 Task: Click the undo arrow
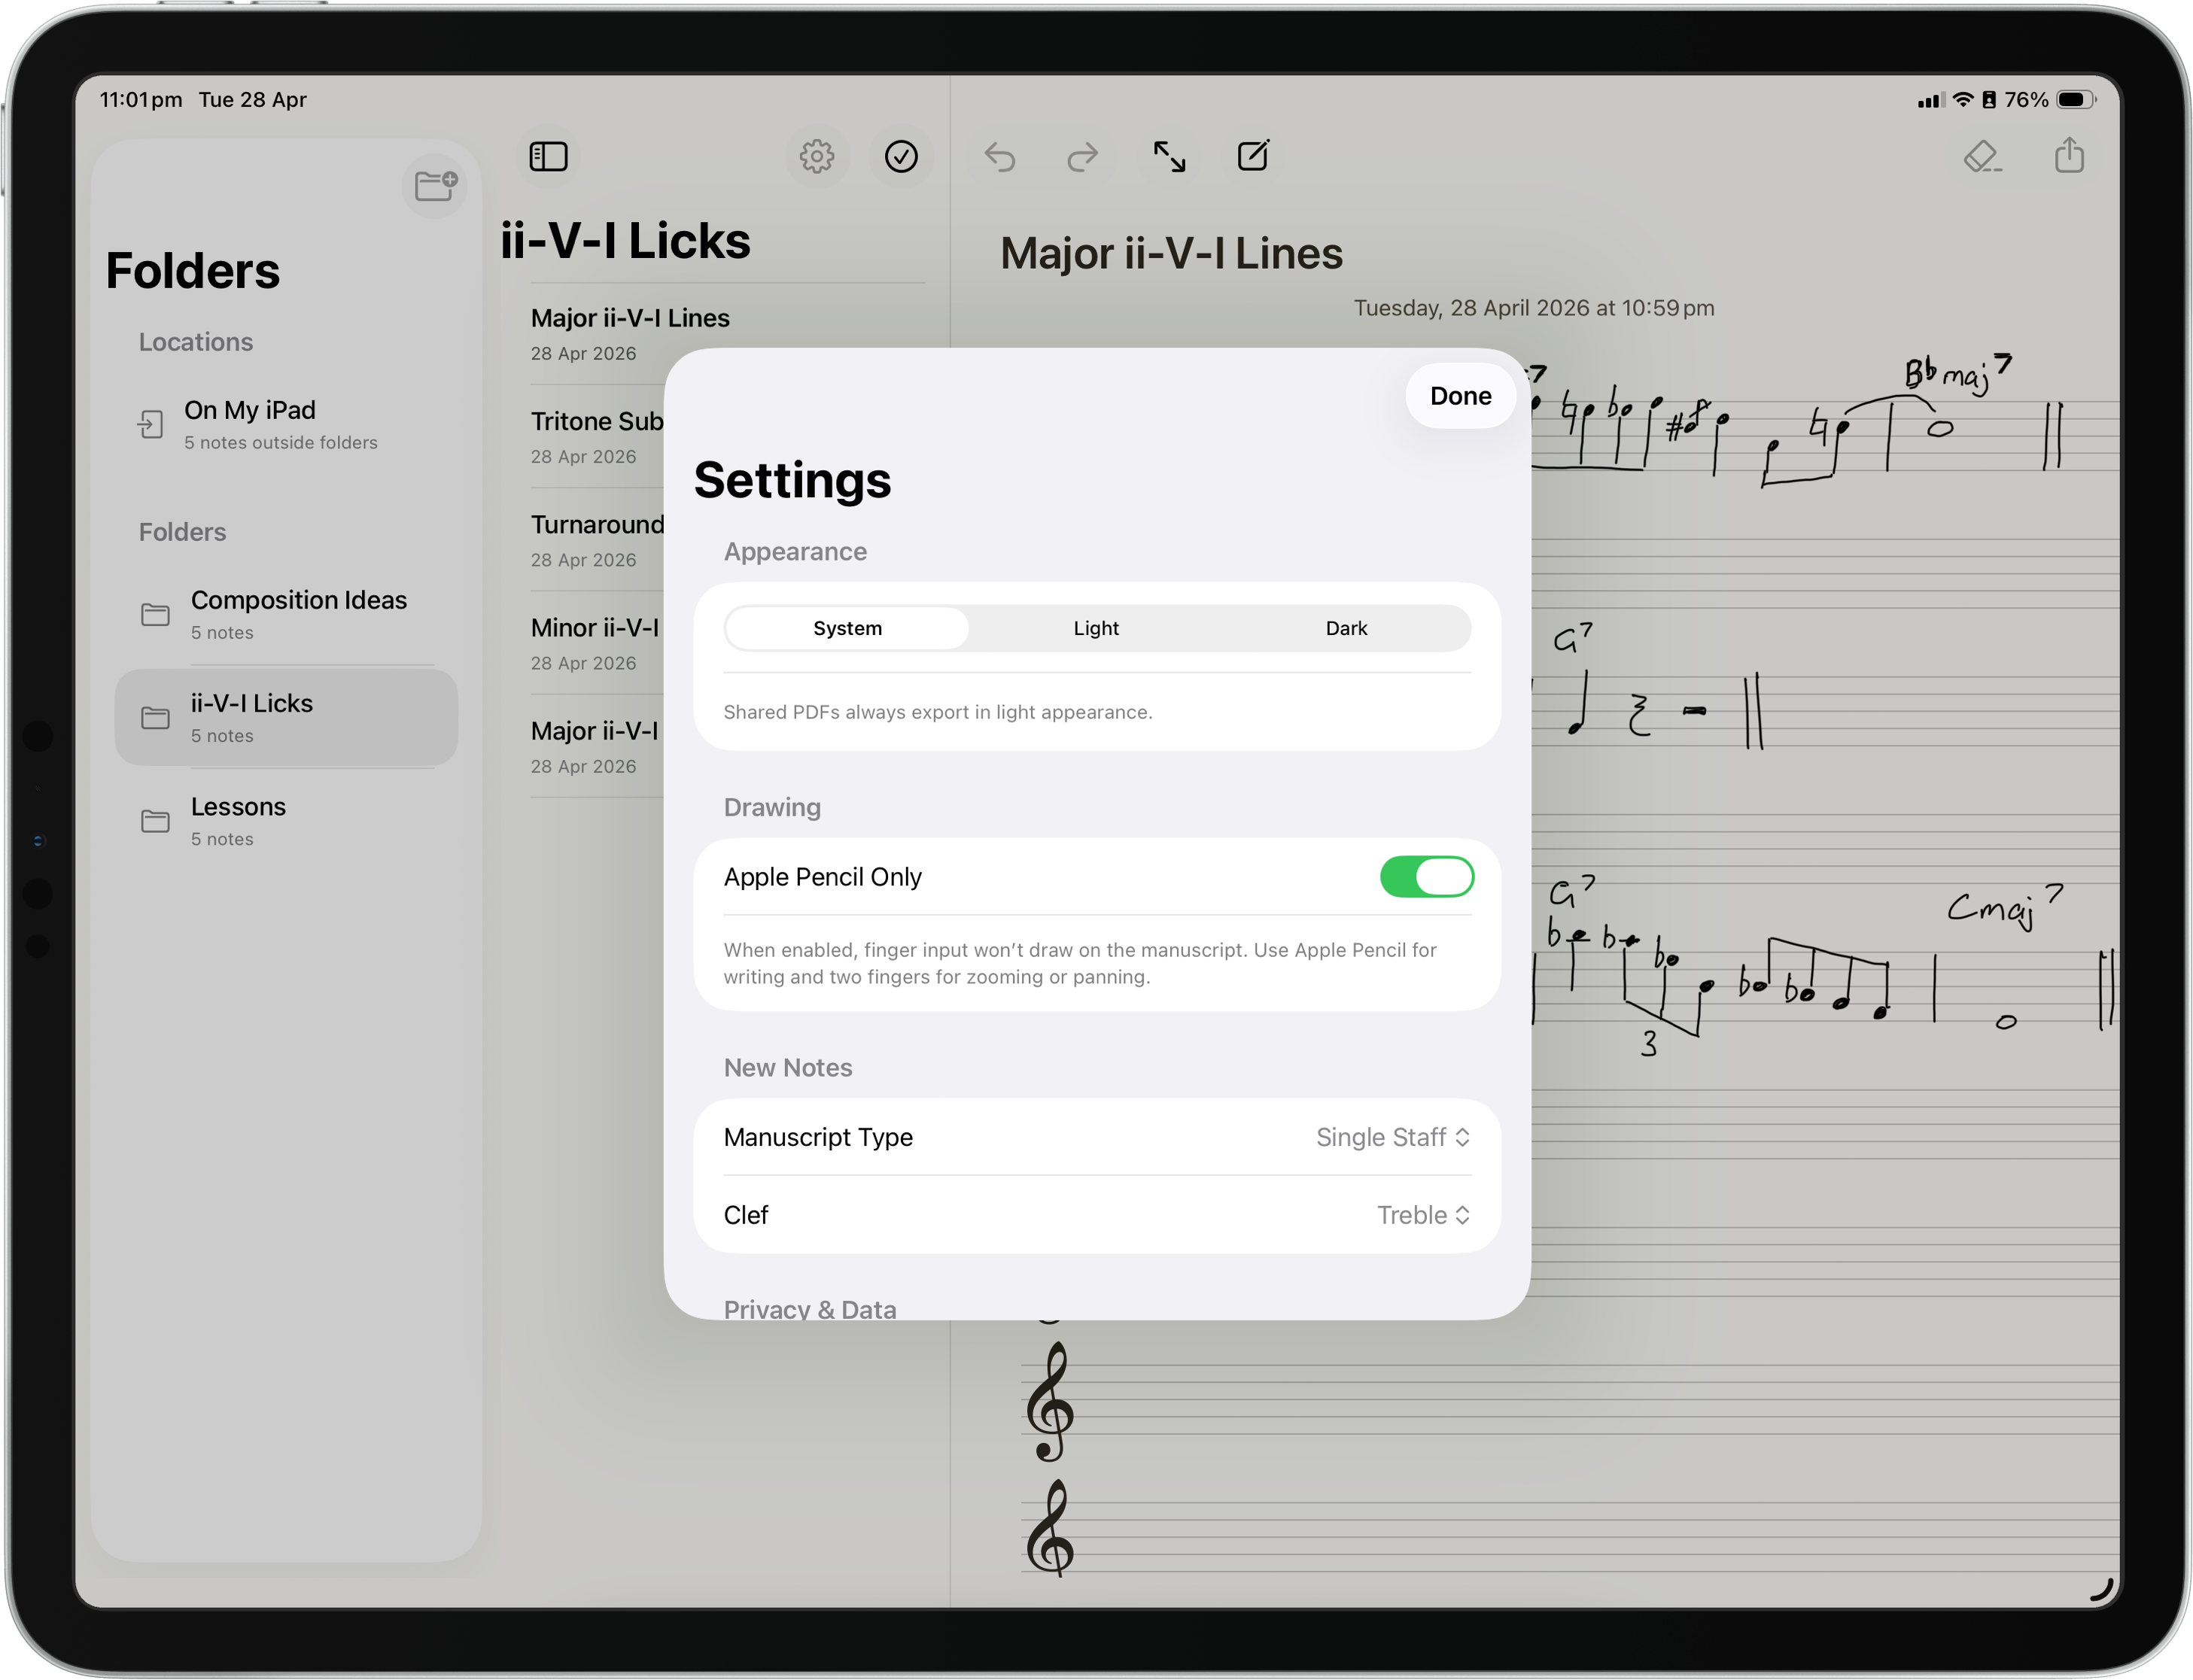[999, 157]
